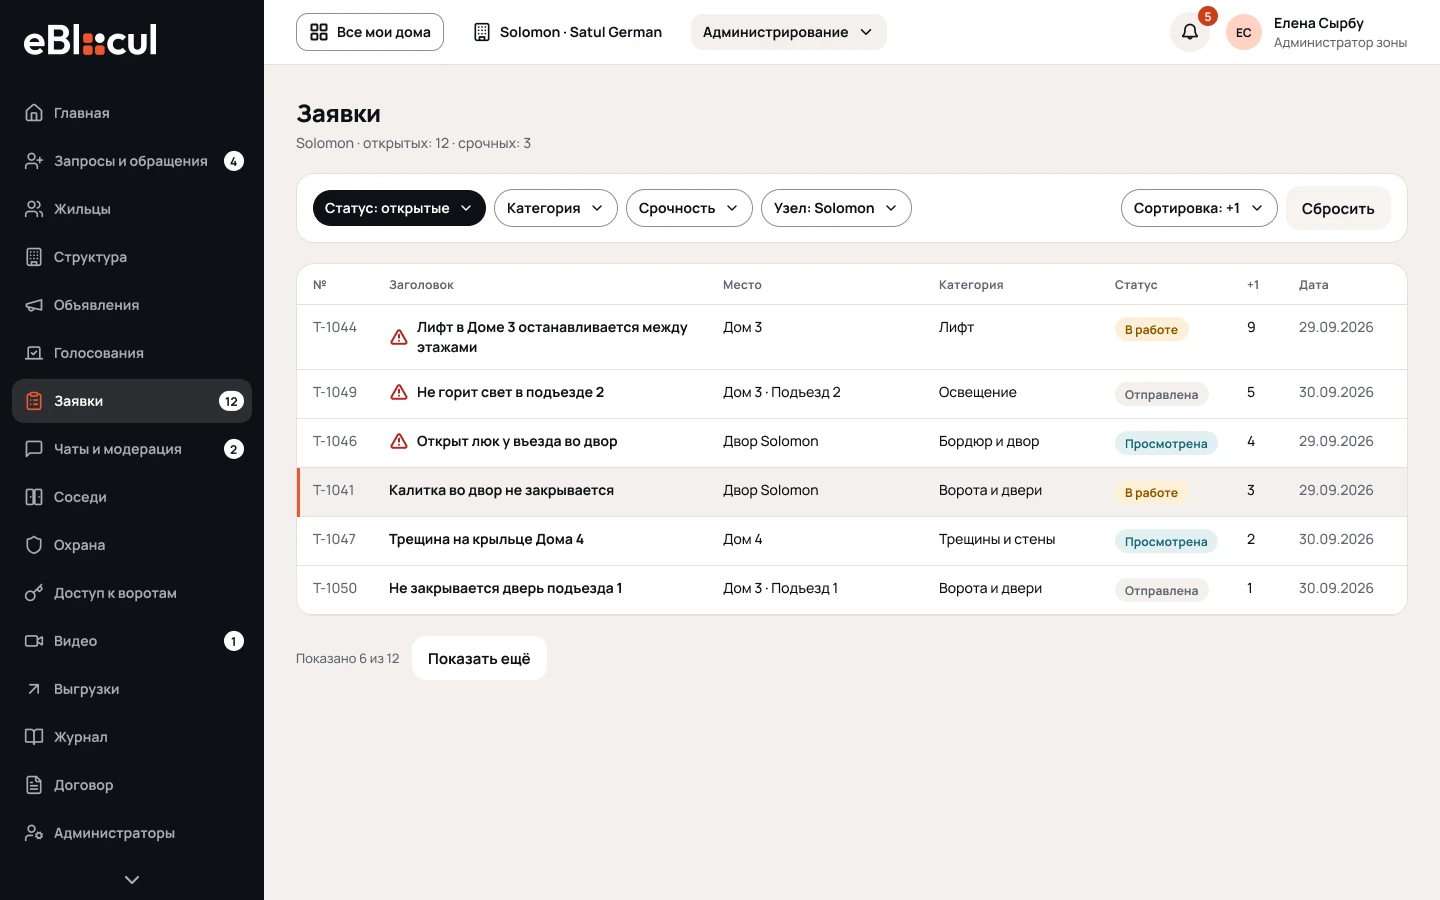The height and width of the screenshot is (900, 1440).
Task: Click the Видео camera icon
Action: [34, 641]
